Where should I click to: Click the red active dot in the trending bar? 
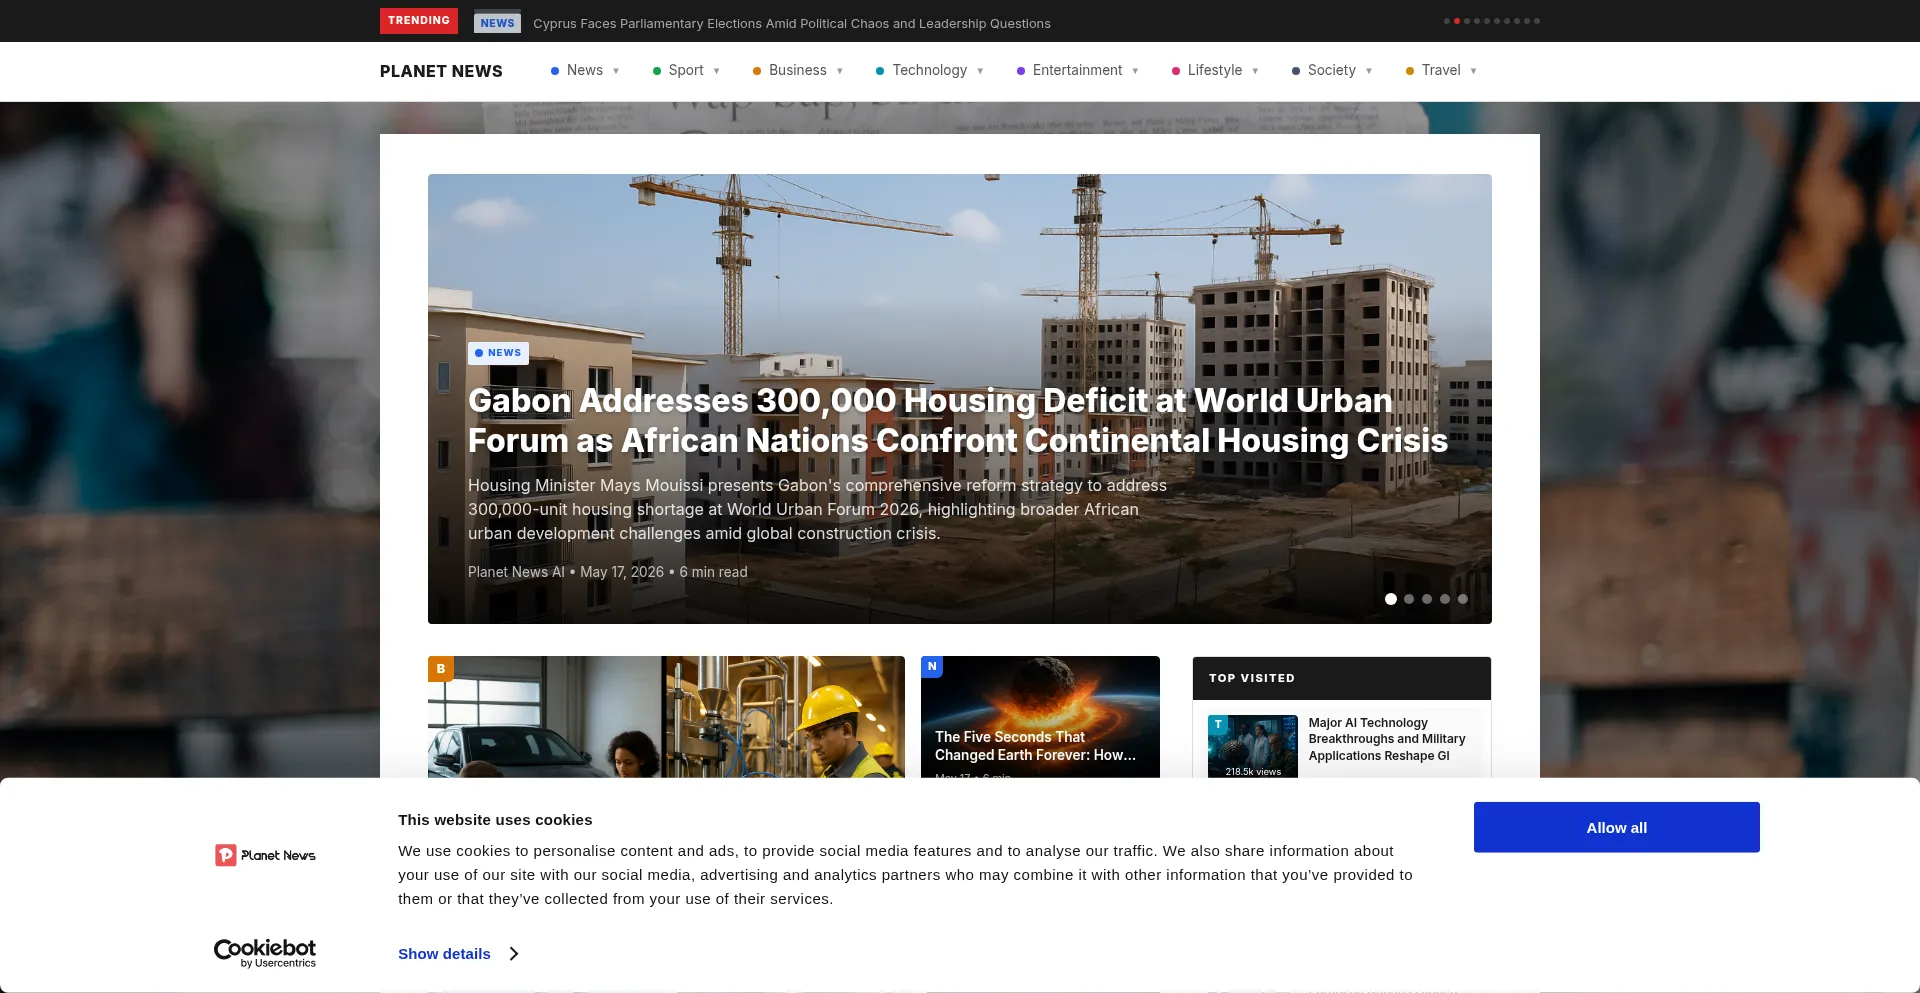(1457, 21)
